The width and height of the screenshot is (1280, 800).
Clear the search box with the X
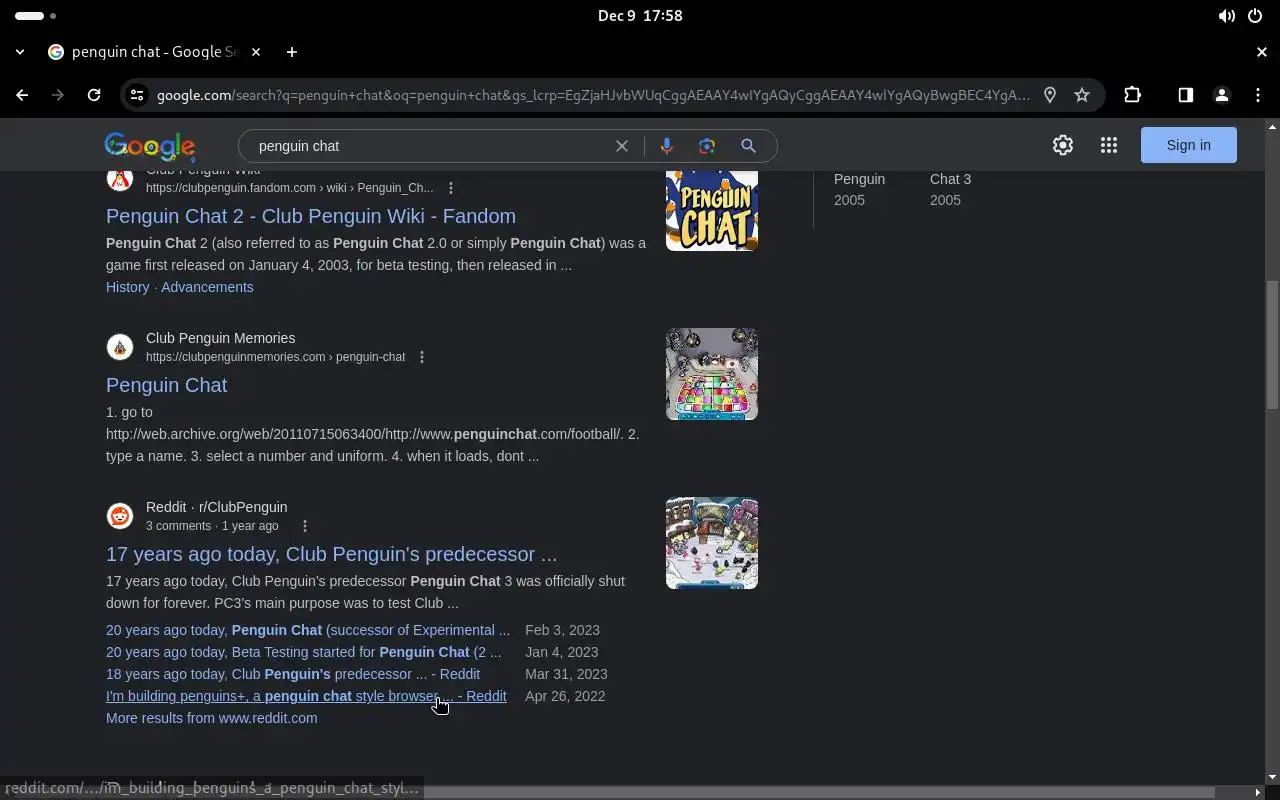622,146
